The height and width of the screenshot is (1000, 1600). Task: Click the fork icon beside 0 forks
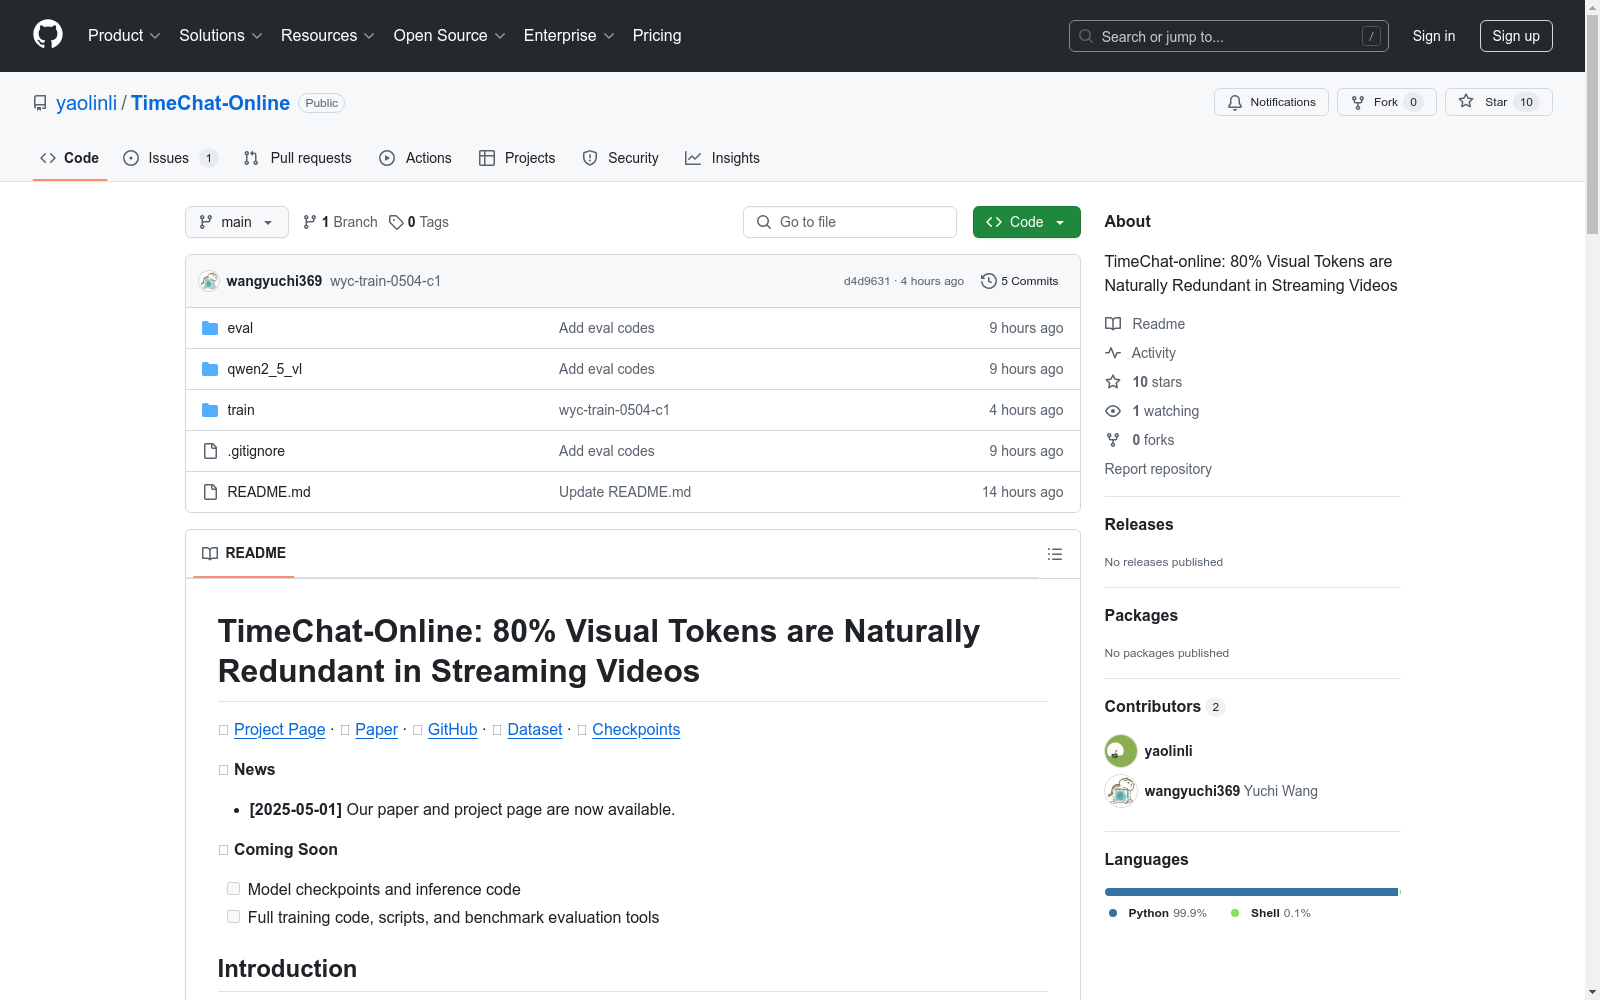click(1113, 440)
